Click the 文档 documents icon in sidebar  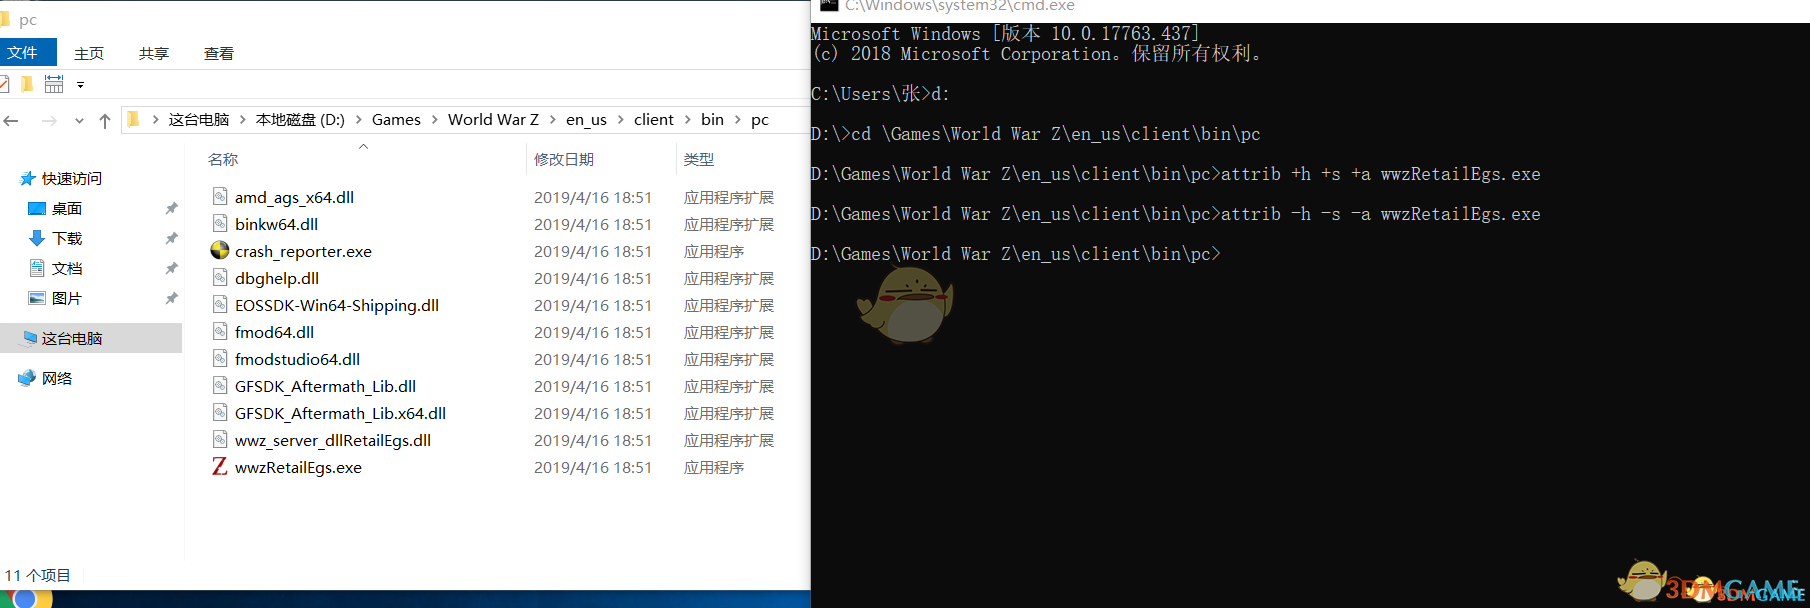pos(37,268)
